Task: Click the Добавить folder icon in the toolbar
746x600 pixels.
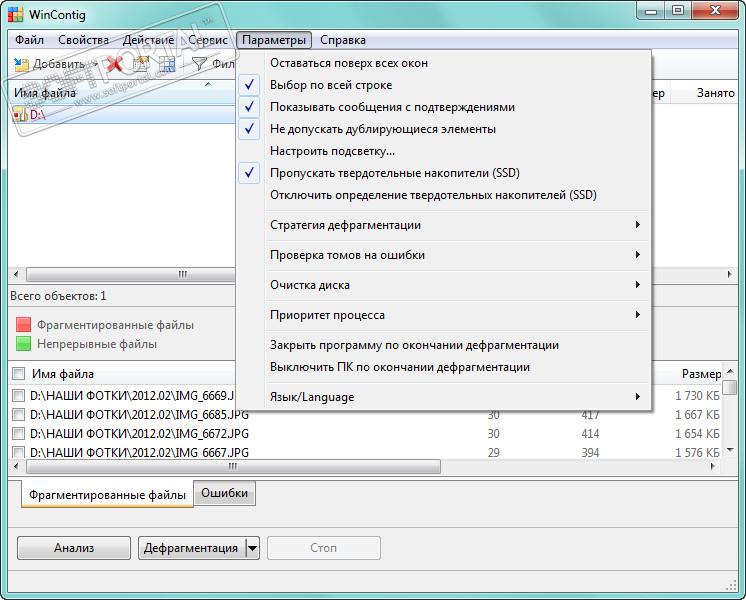Action: tap(21, 65)
